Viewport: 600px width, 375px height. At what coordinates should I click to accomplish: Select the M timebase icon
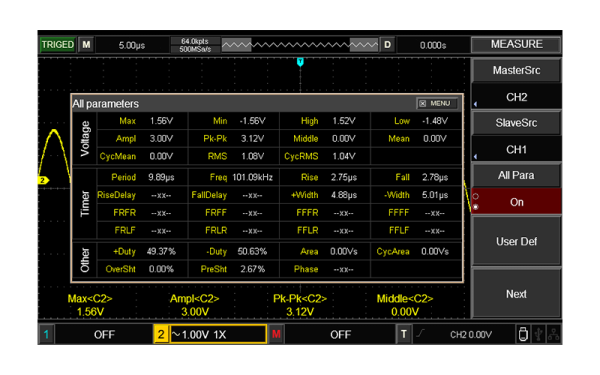pyautogui.click(x=86, y=45)
